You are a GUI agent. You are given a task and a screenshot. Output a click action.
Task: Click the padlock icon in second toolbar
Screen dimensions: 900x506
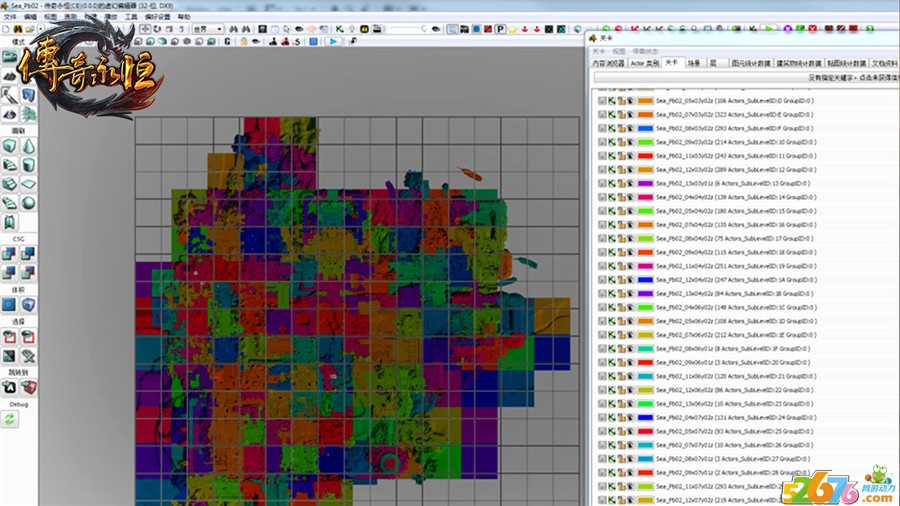[x=244, y=41]
